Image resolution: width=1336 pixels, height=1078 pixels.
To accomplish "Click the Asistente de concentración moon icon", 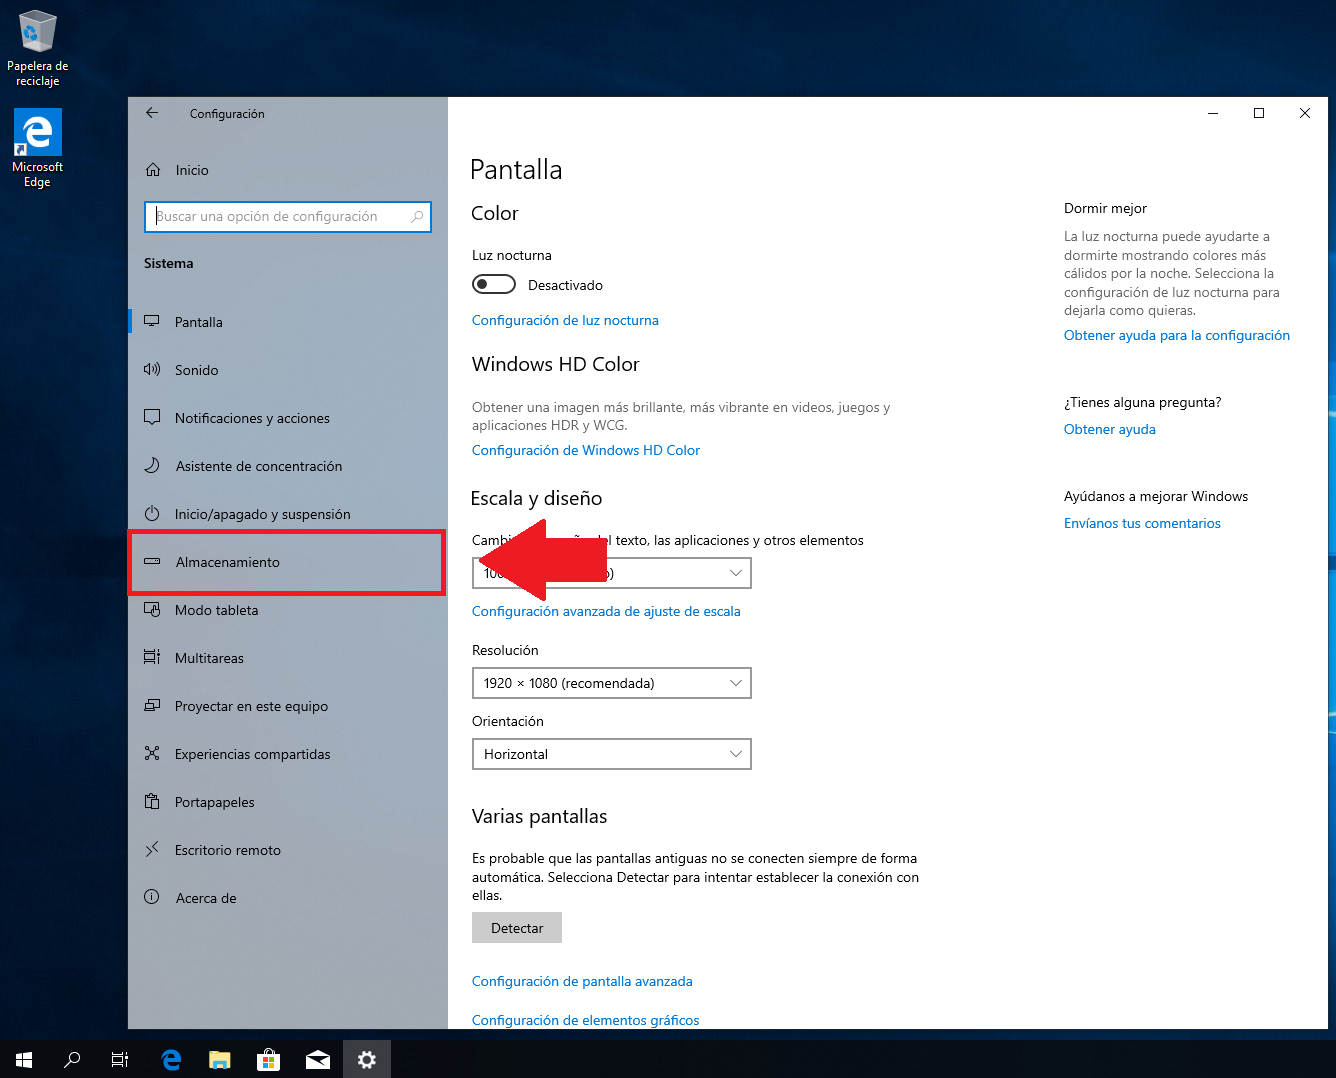I will pos(152,466).
